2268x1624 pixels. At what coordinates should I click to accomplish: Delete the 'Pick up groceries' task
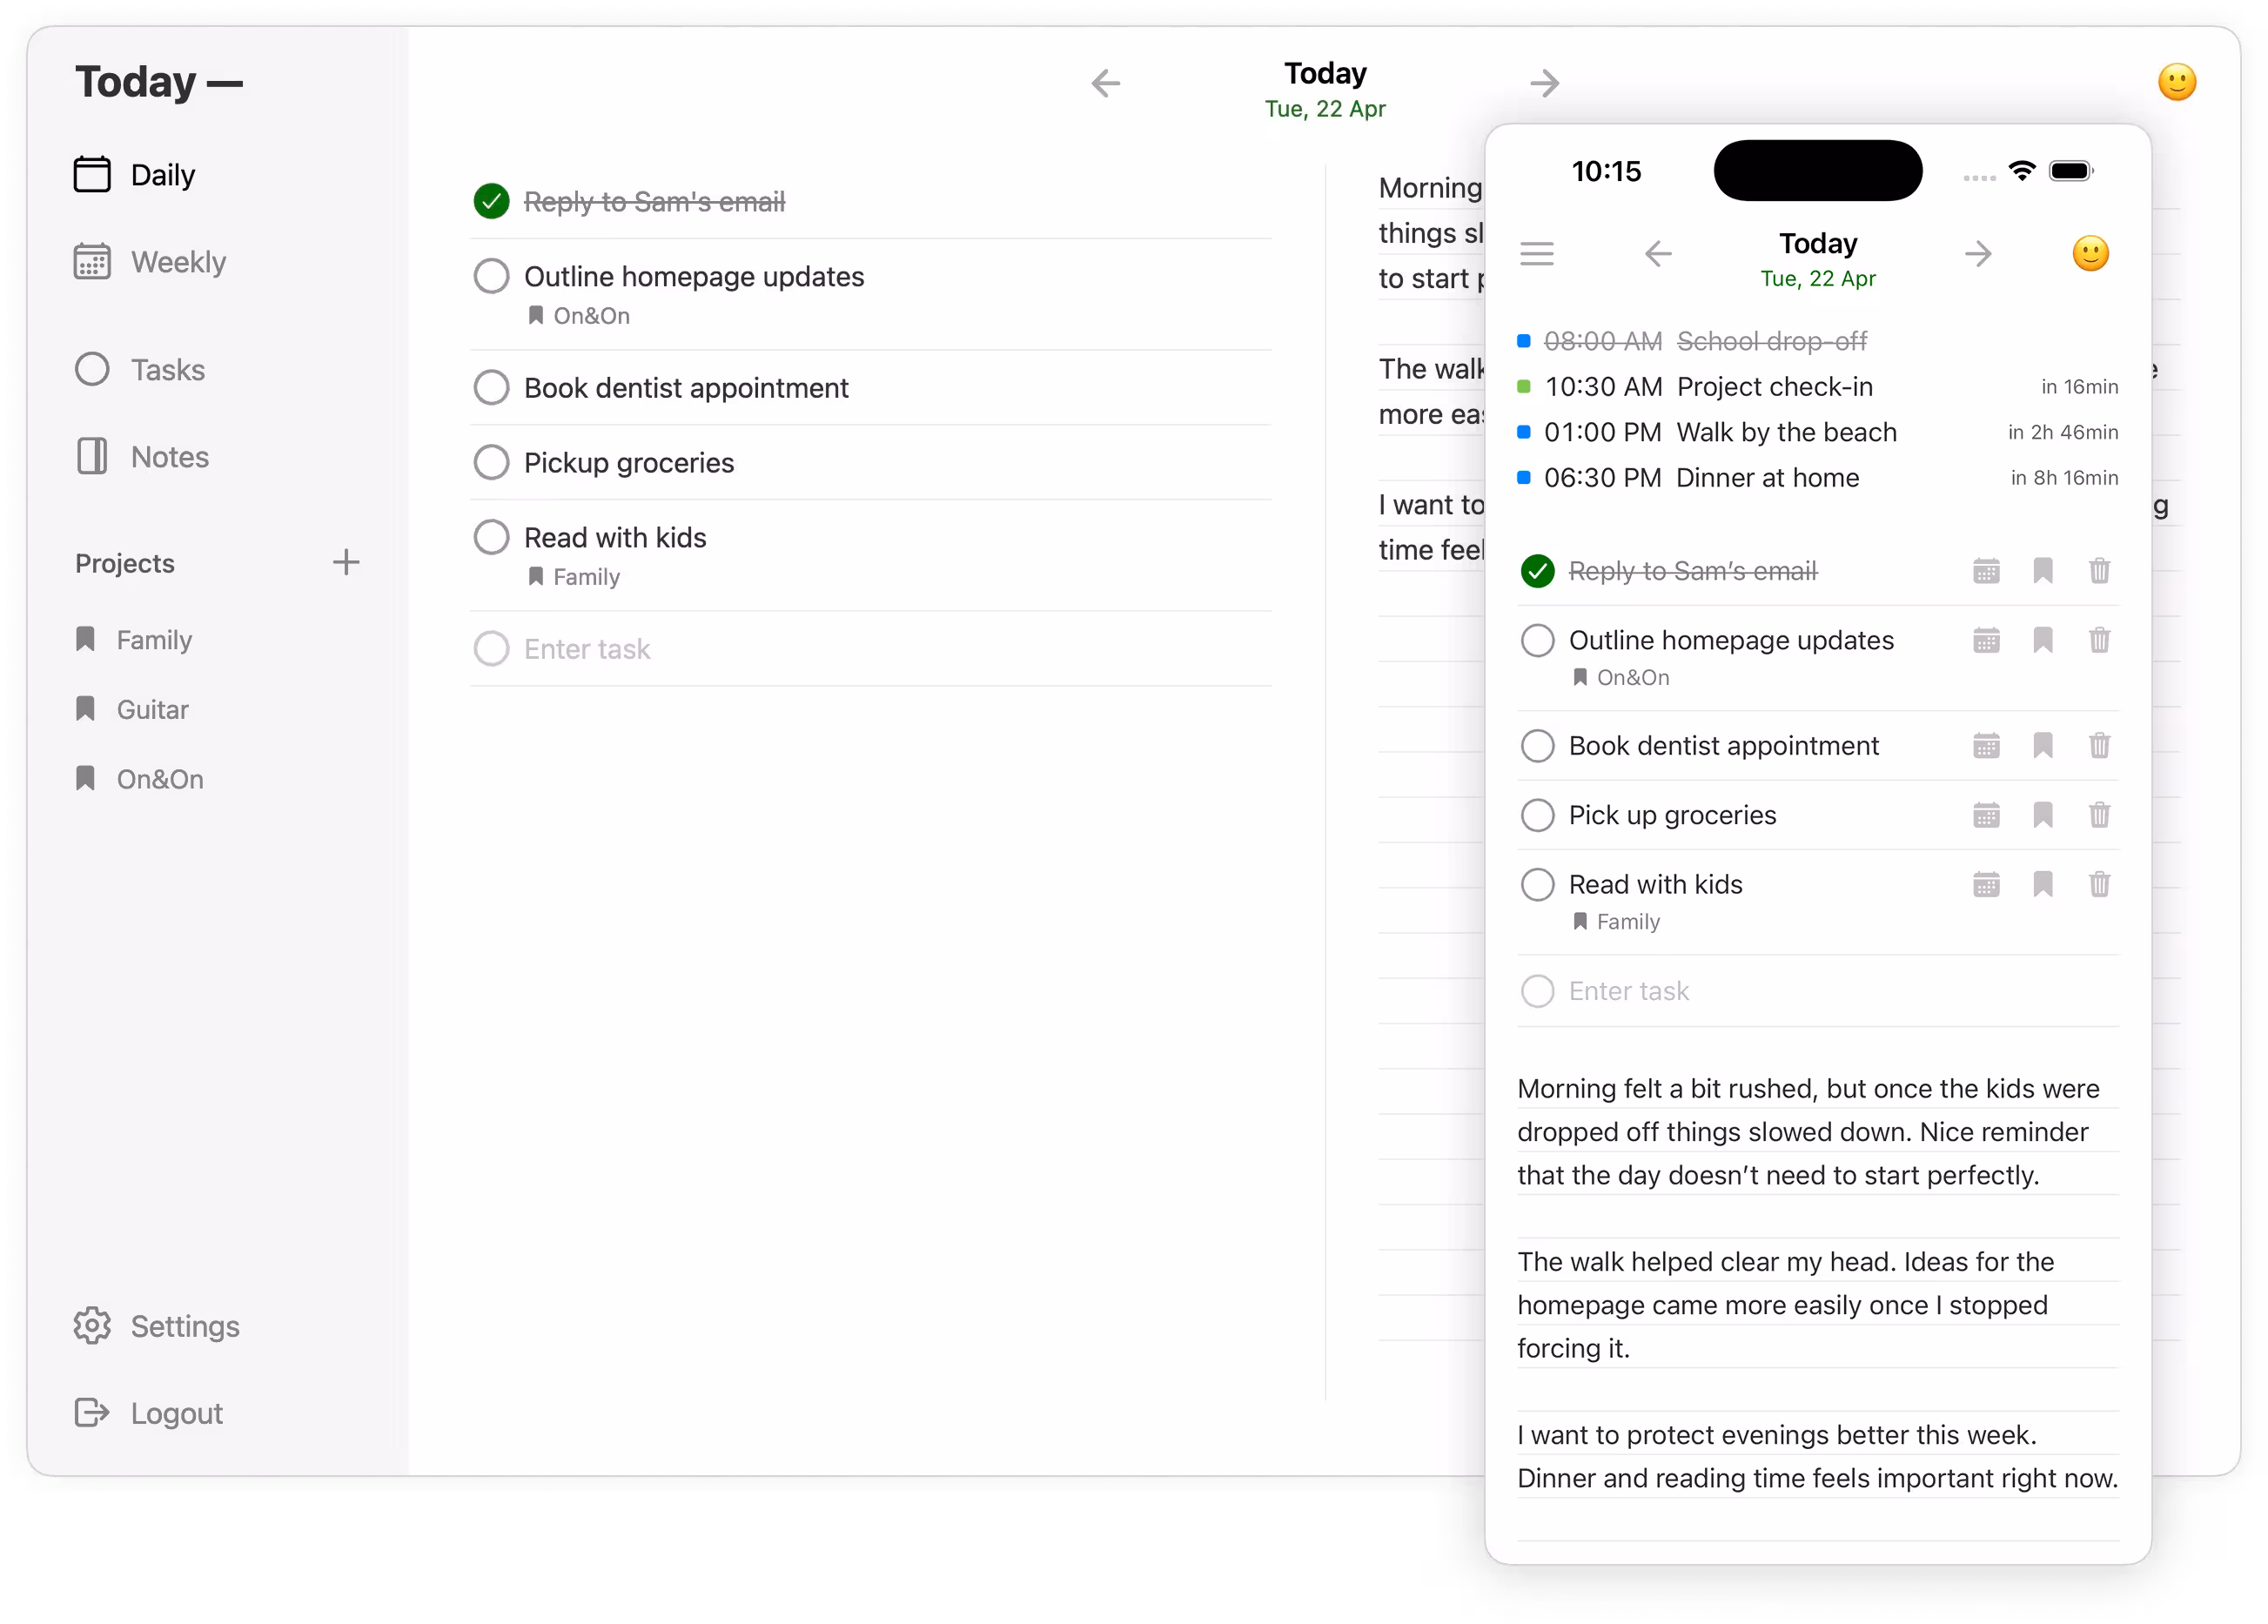tap(2100, 815)
